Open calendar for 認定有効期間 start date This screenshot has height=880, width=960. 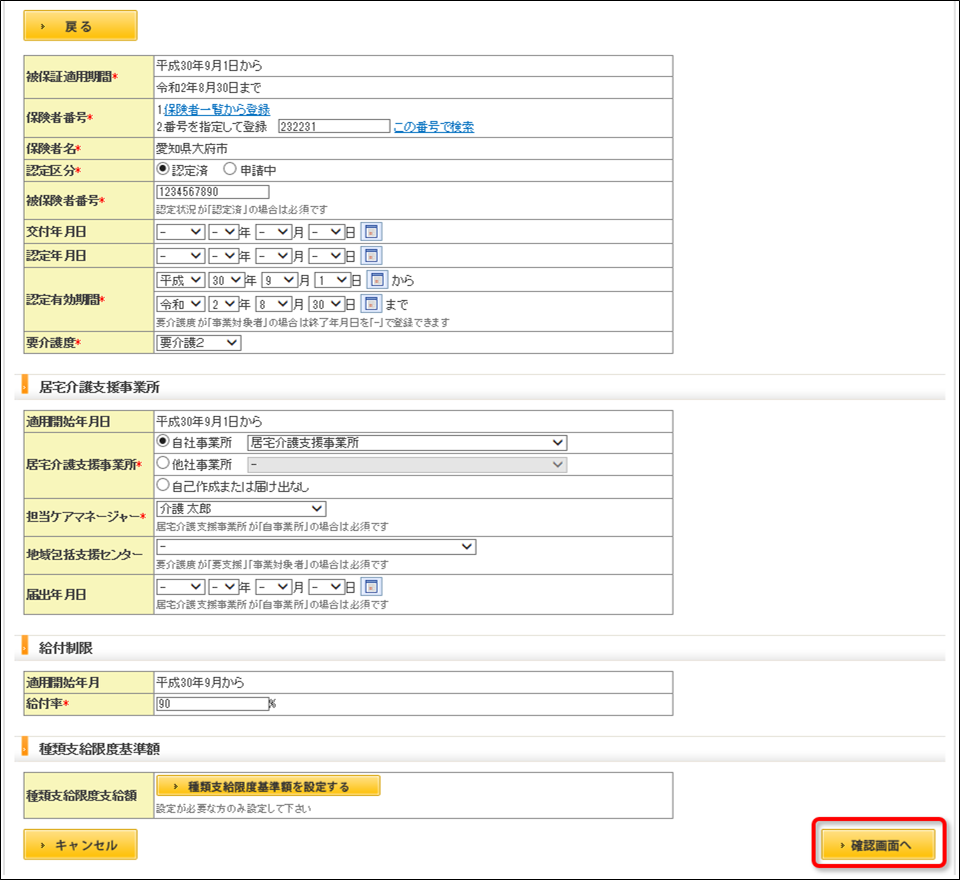pyautogui.click(x=377, y=280)
